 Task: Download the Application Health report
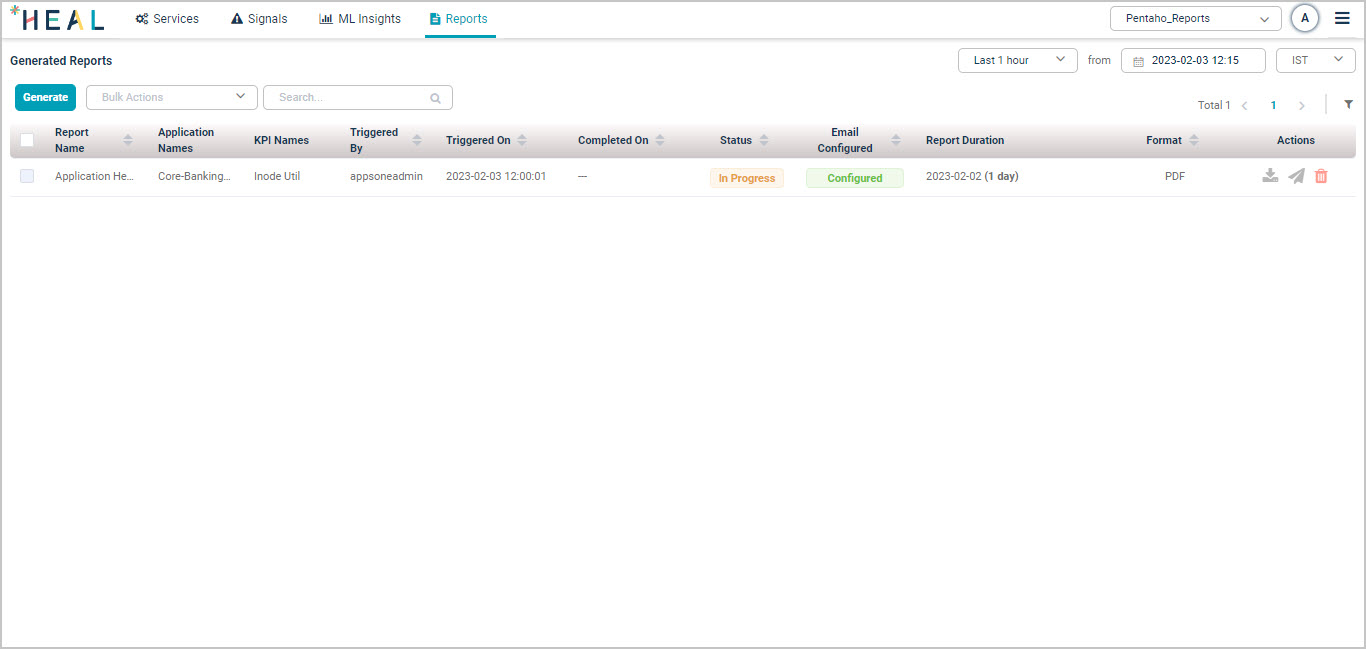pos(1270,176)
